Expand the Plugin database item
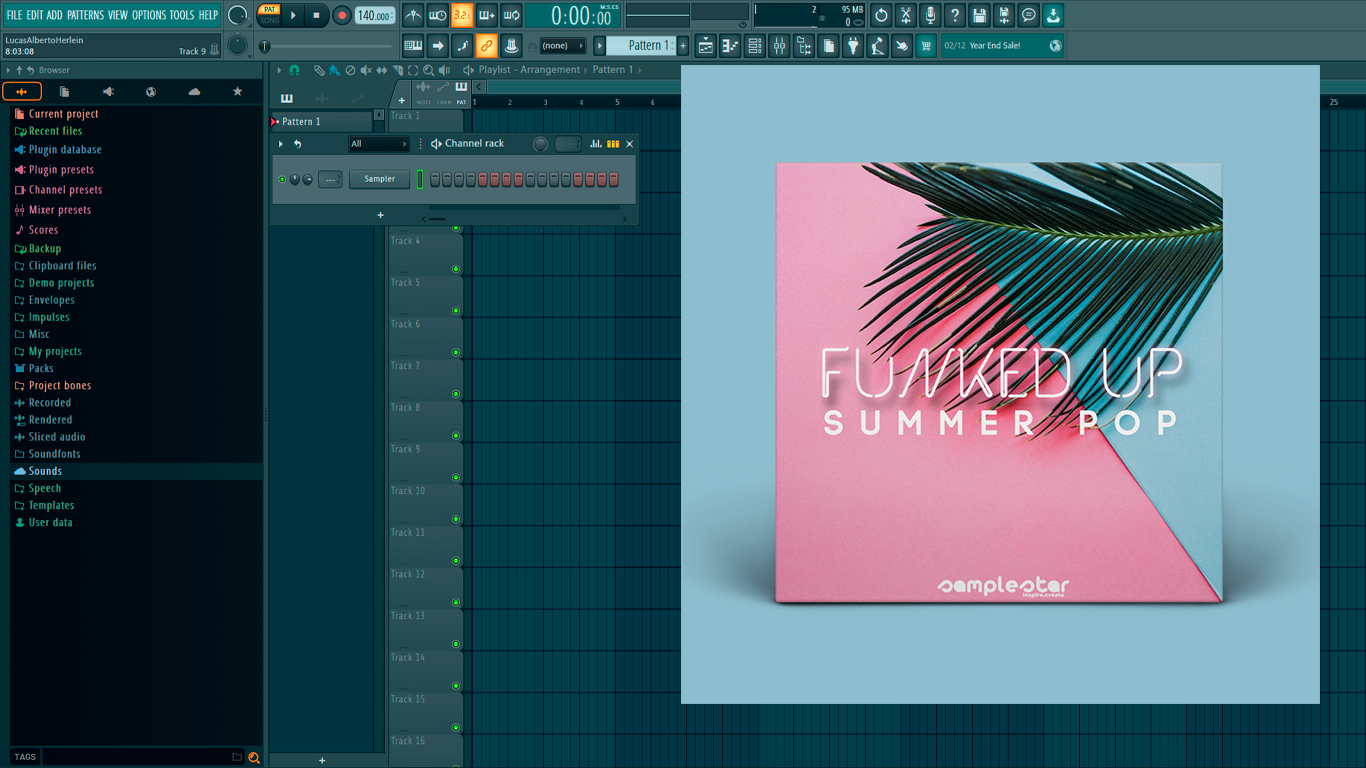1366x768 pixels. (x=65, y=150)
